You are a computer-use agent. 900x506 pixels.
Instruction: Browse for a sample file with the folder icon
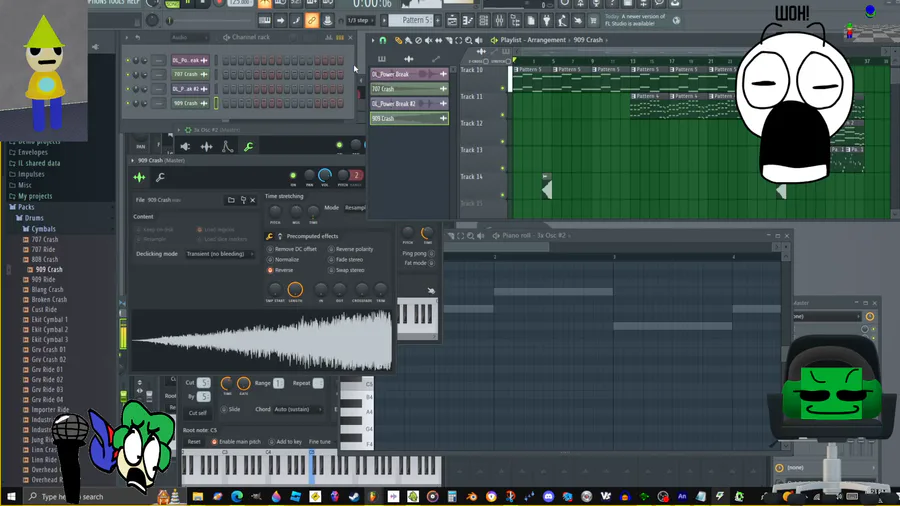231,200
